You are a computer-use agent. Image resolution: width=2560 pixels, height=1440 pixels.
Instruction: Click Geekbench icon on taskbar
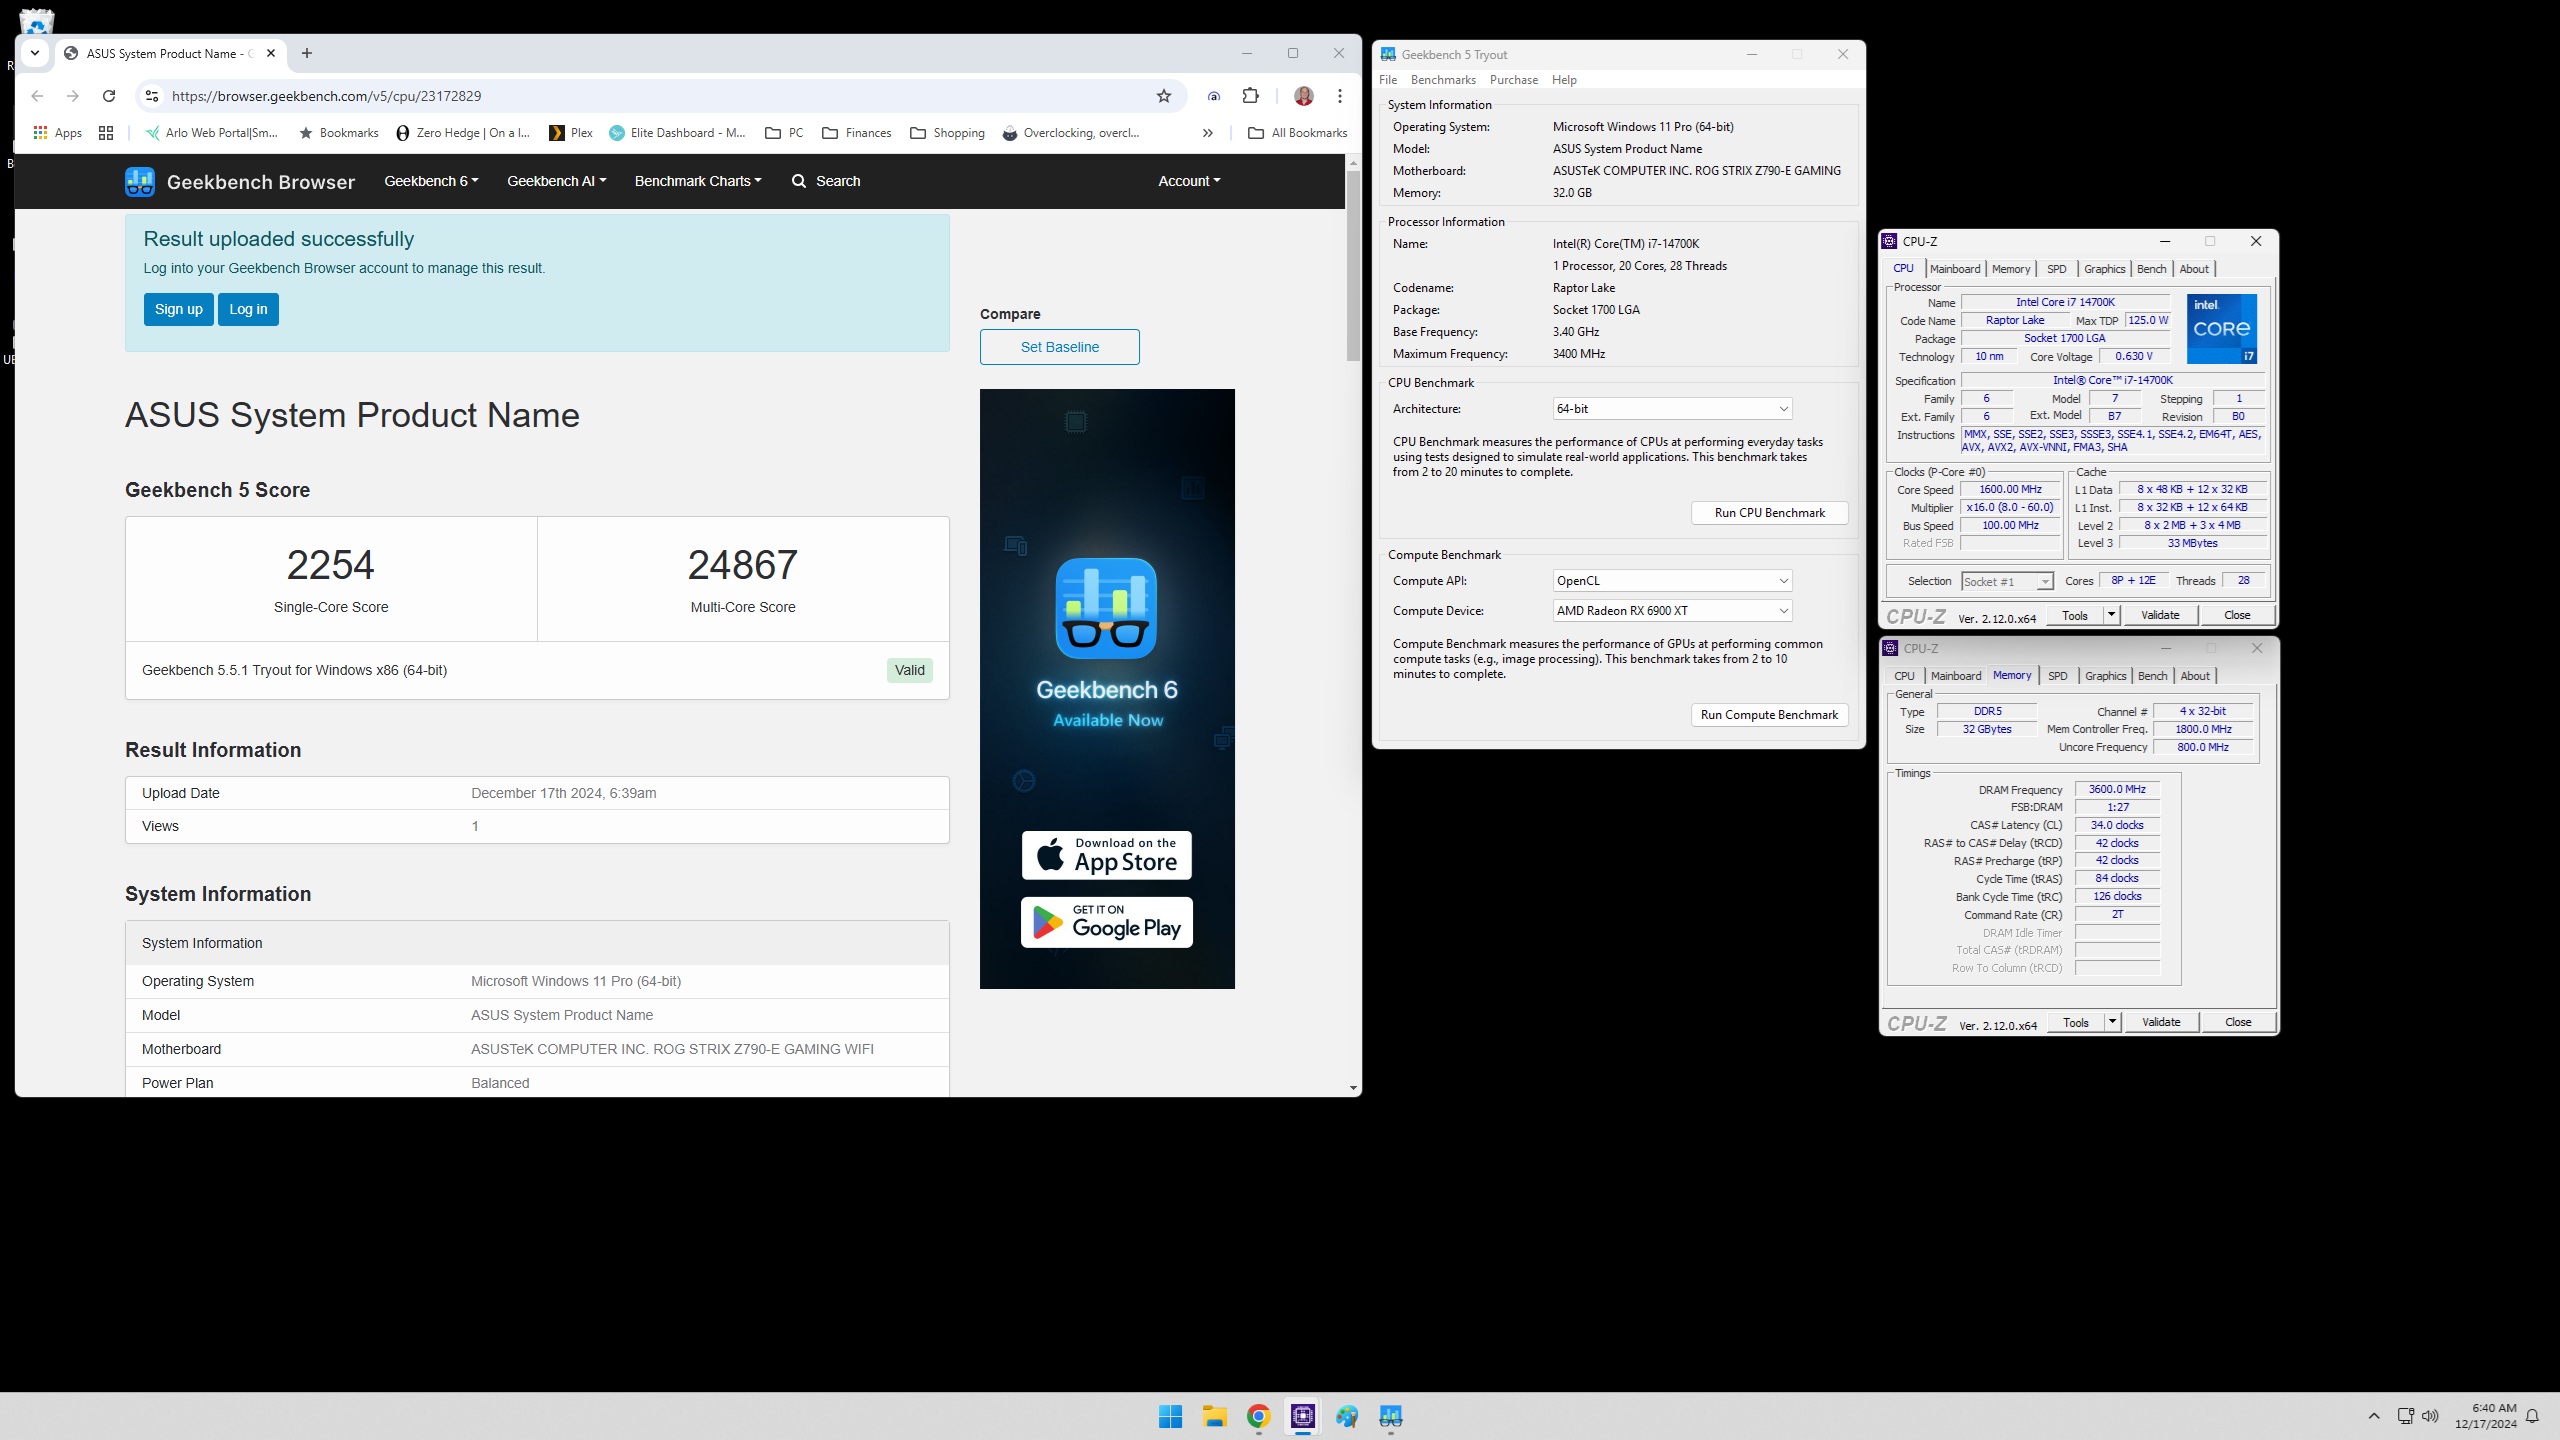(x=1390, y=1416)
